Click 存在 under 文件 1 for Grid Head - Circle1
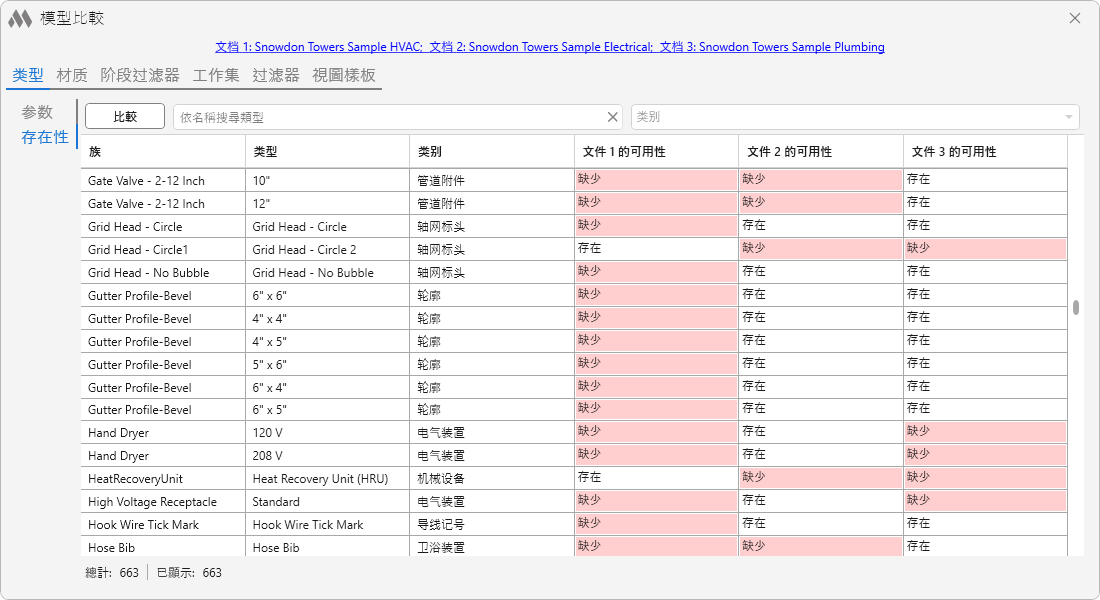Screen dimensions: 1100x600 pyautogui.click(x=657, y=250)
